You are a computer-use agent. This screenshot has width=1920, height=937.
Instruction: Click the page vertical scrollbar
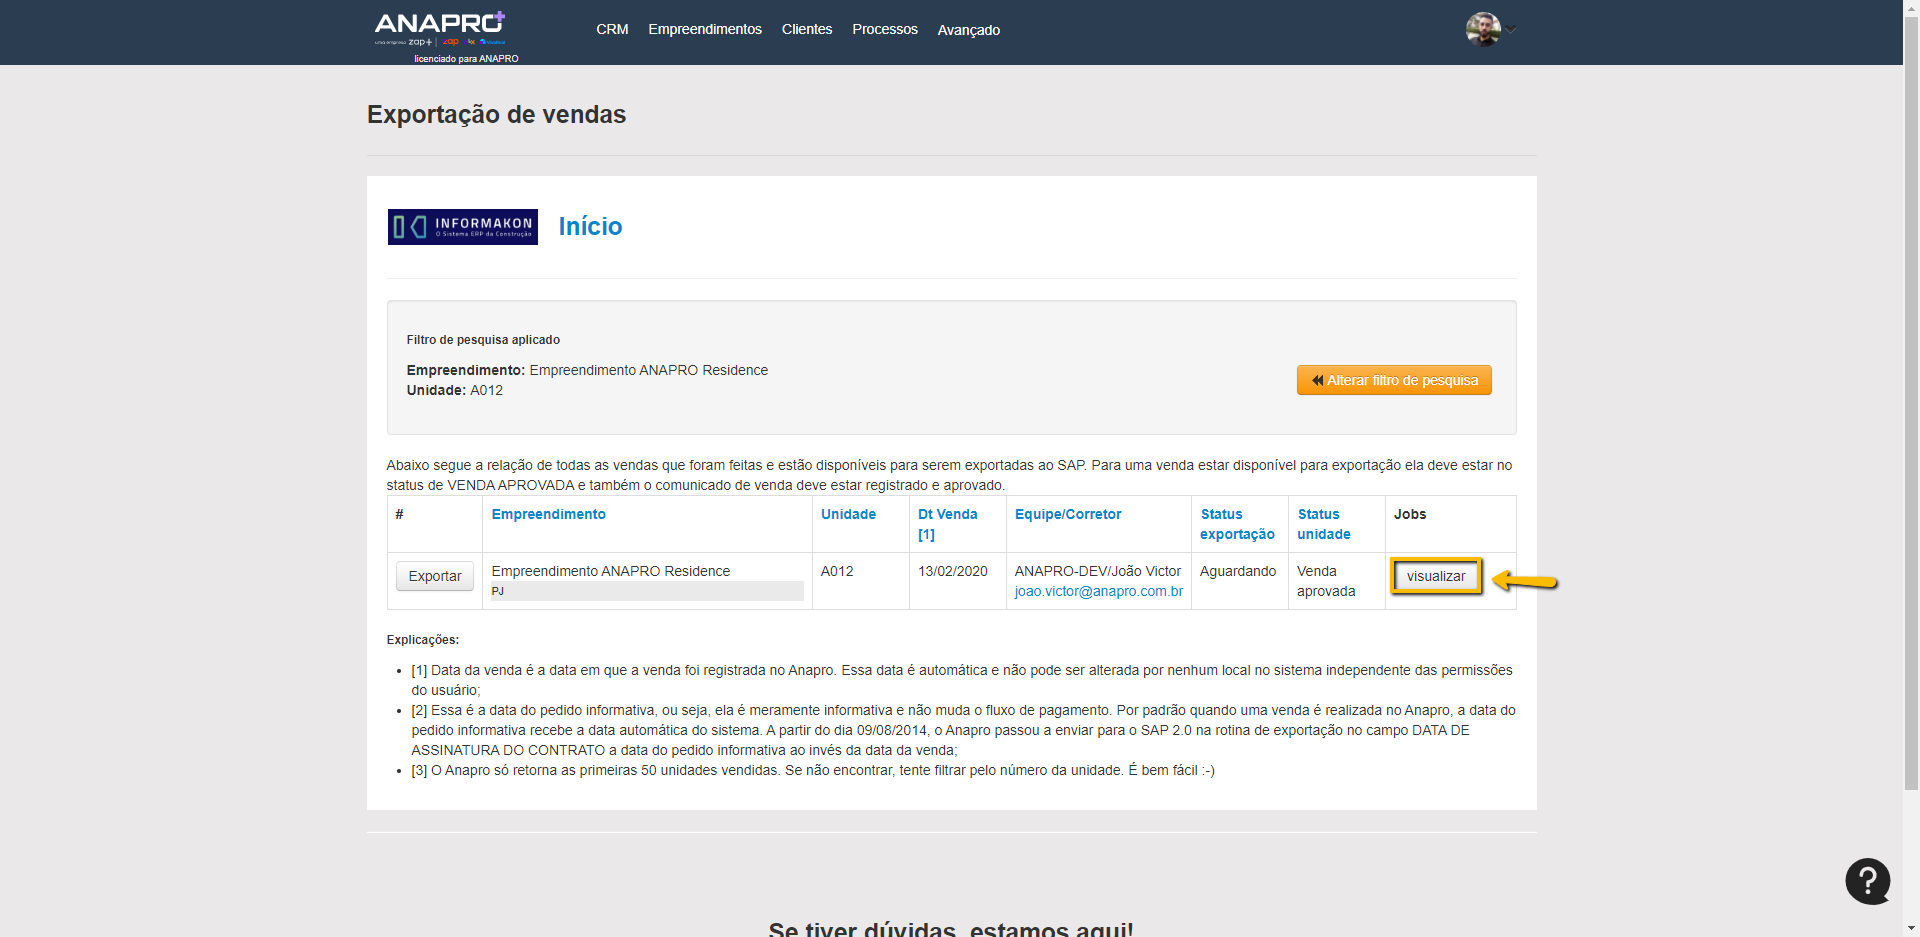coord(1911,400)
